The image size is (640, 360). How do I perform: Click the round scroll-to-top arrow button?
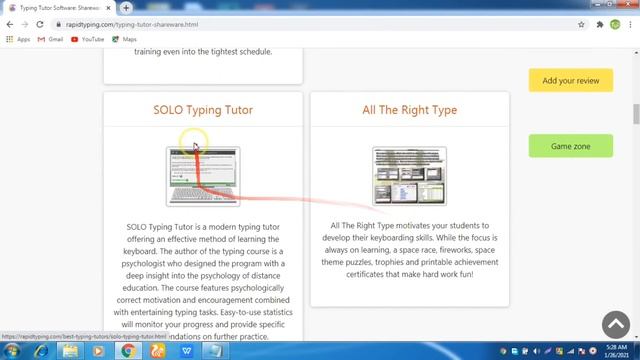(x=616, y=325)
